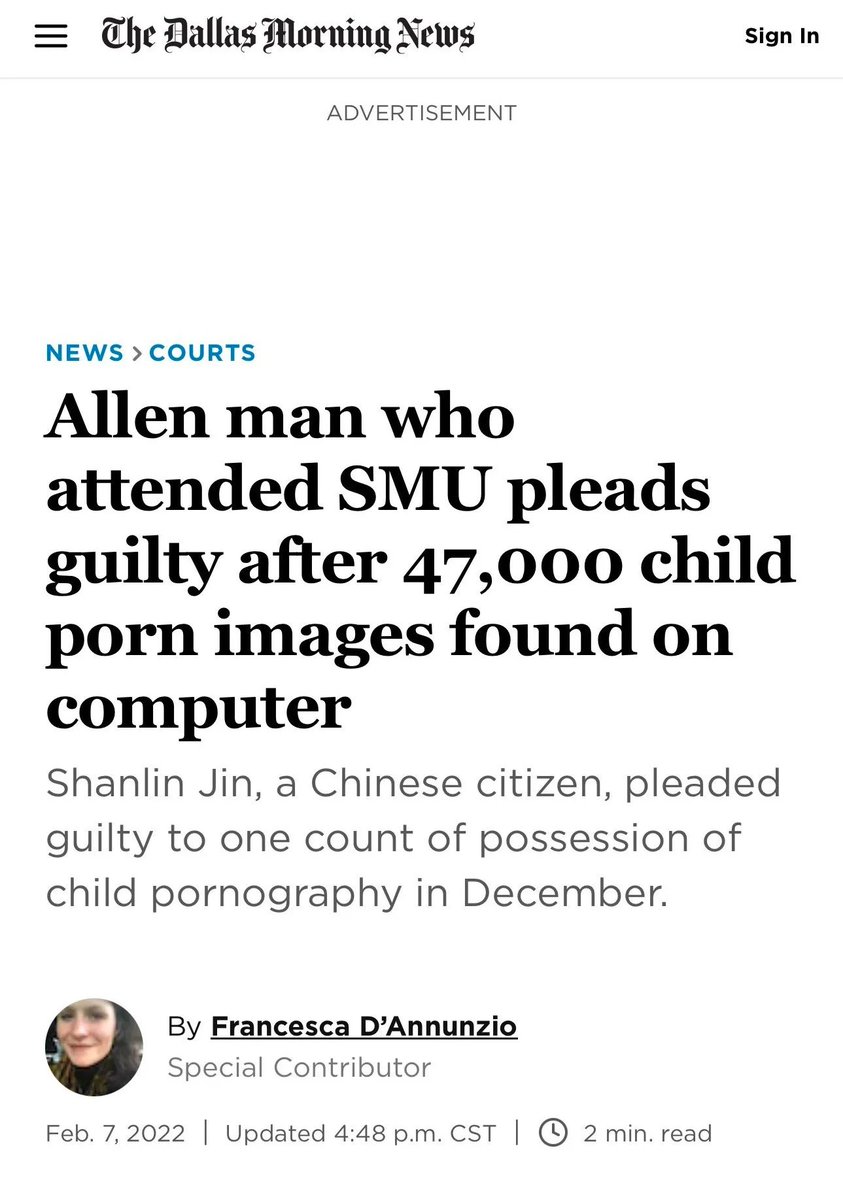
Task: Click the name Shanlin Jin in the subheadline
Action: (147, 783)
